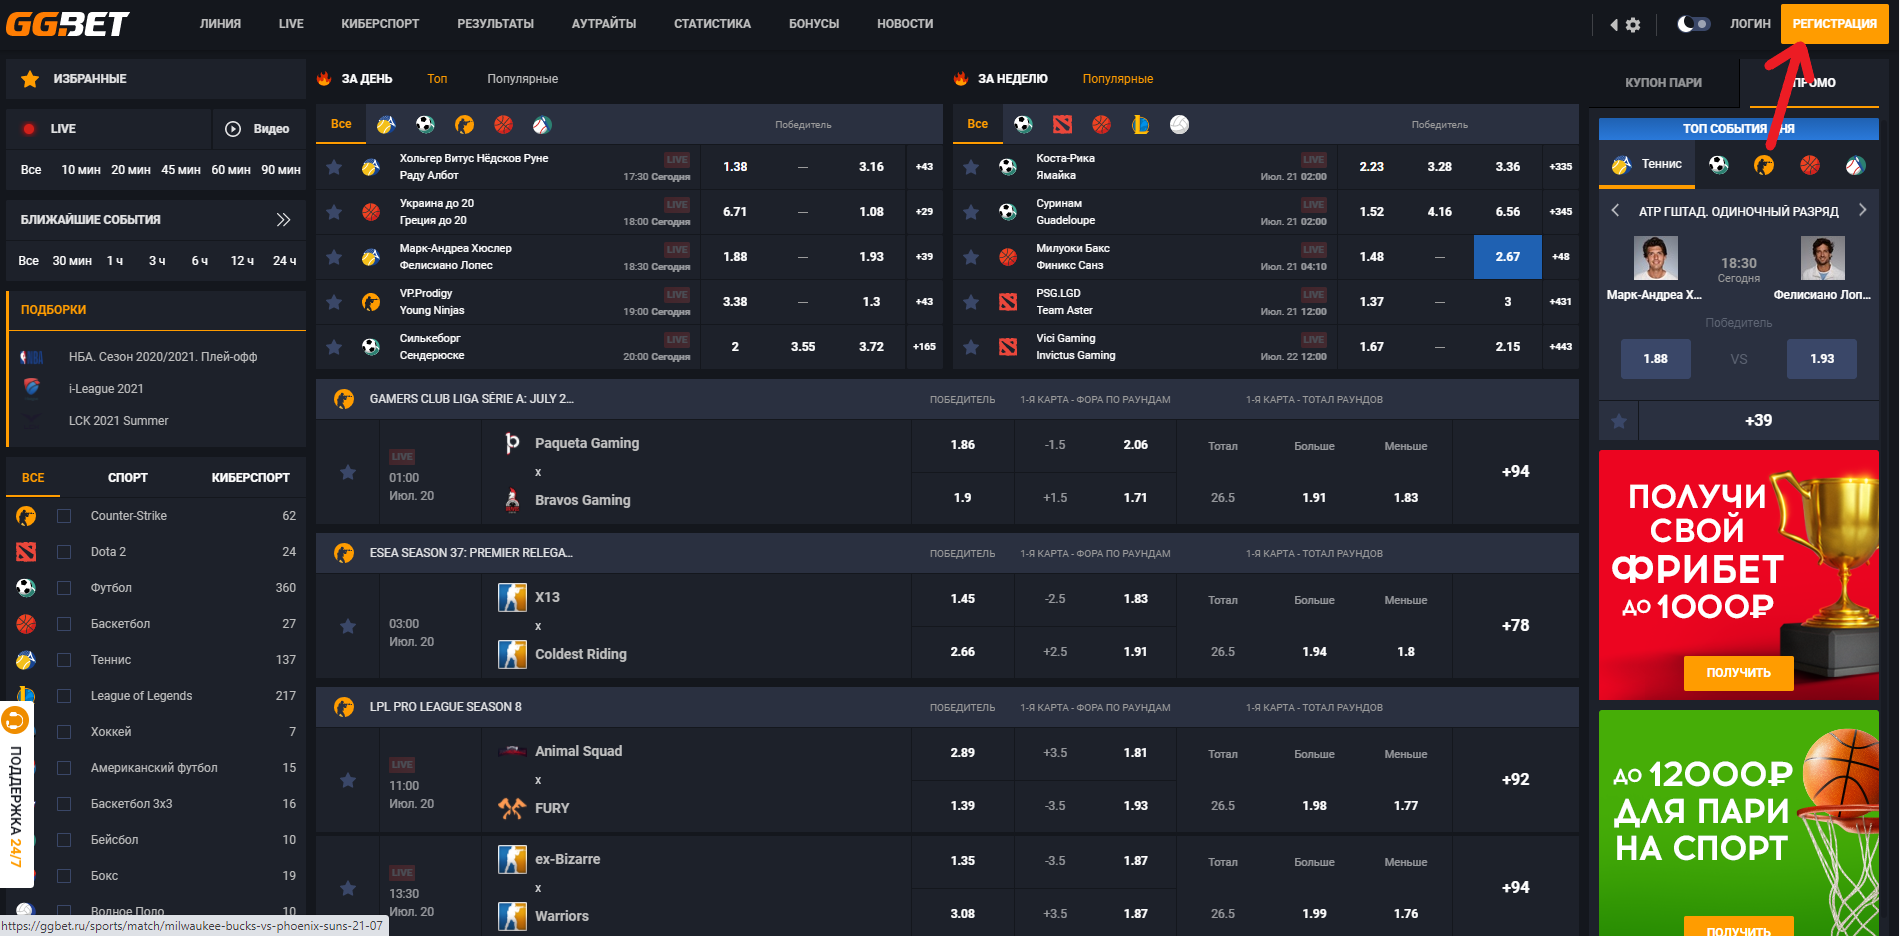Select basketball icon in Top Events widget

[1810, 165]
